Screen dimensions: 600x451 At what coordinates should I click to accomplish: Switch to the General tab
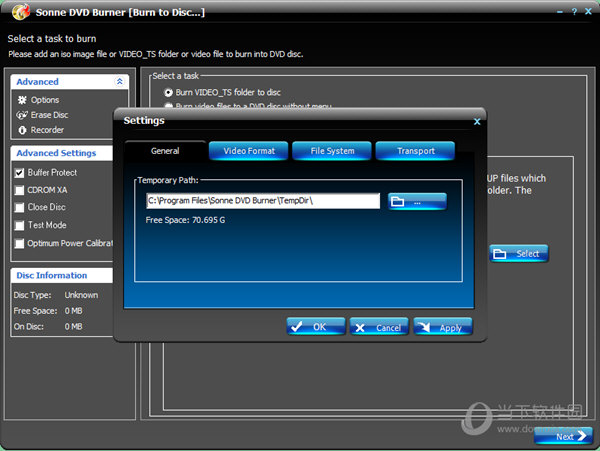click(165, 151)
